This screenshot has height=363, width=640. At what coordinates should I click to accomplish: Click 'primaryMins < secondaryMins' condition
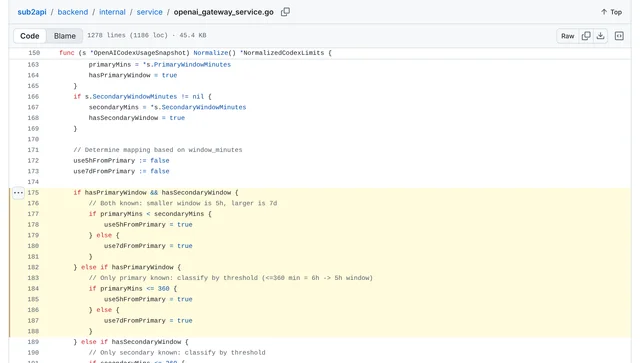pyautogui.click(x=152, y=214)
